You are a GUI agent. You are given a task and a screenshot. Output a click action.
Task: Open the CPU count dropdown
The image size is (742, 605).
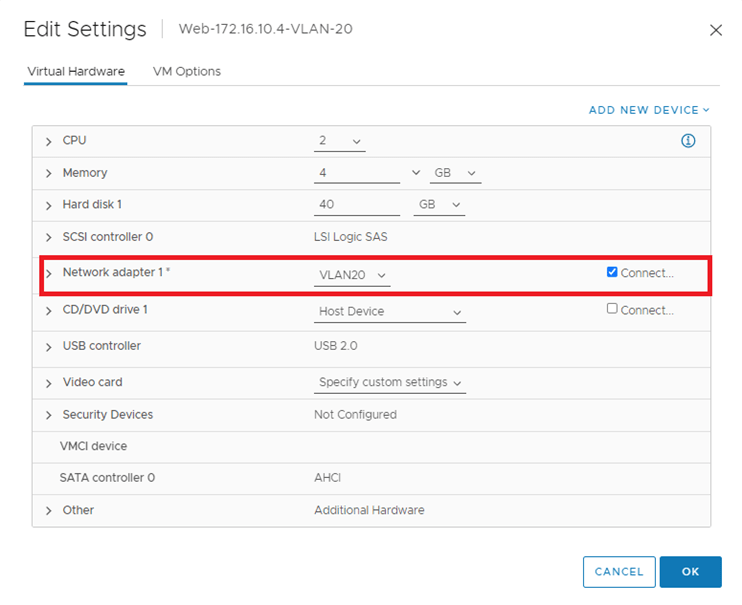[x=340, y=141]
